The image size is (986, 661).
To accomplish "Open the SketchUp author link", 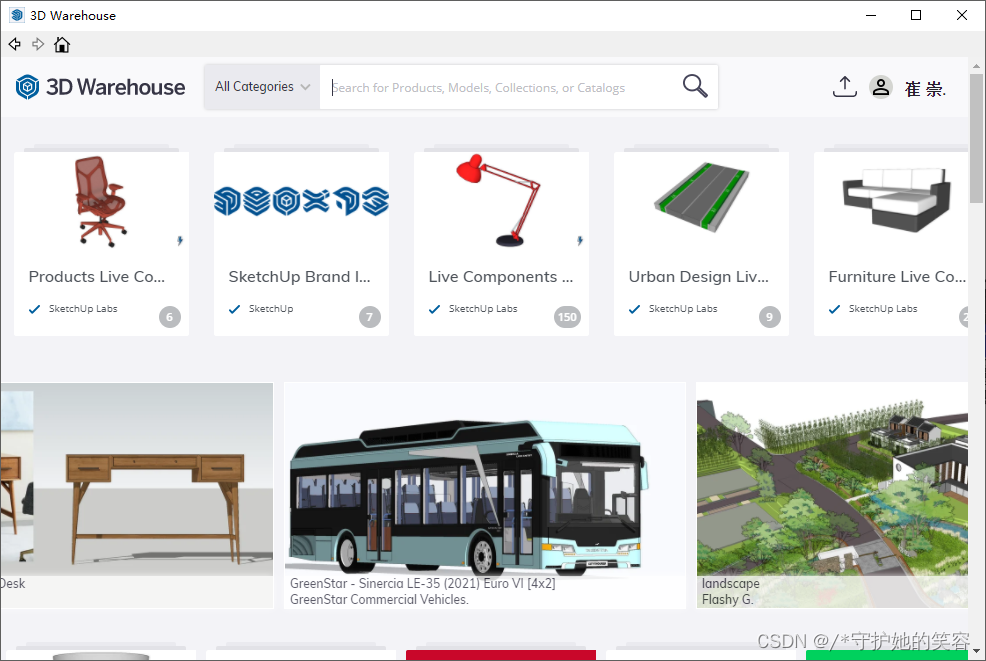I will coord(271,309).
